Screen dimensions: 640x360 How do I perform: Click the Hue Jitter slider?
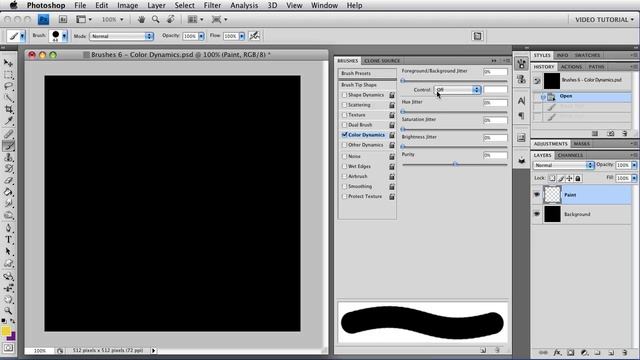point(455,111)
